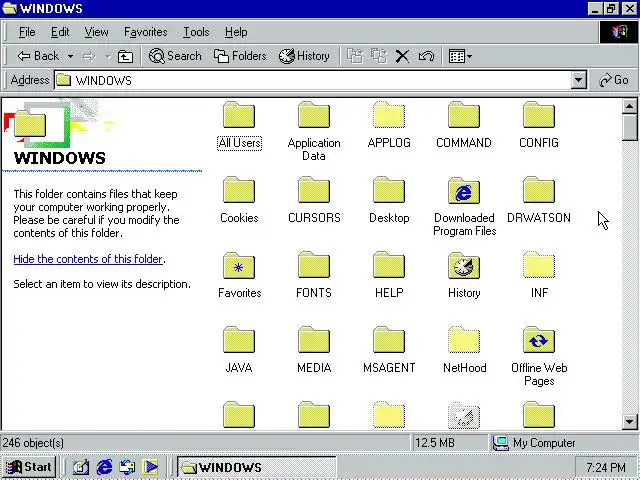Screen dimensions: 640x480
Task: Select the APPLOG folder
Action: click(x=389, y=125)
